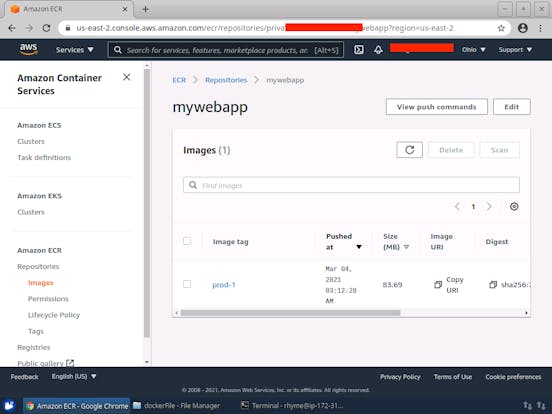Open English (US) language dropdown

[74, 376]
